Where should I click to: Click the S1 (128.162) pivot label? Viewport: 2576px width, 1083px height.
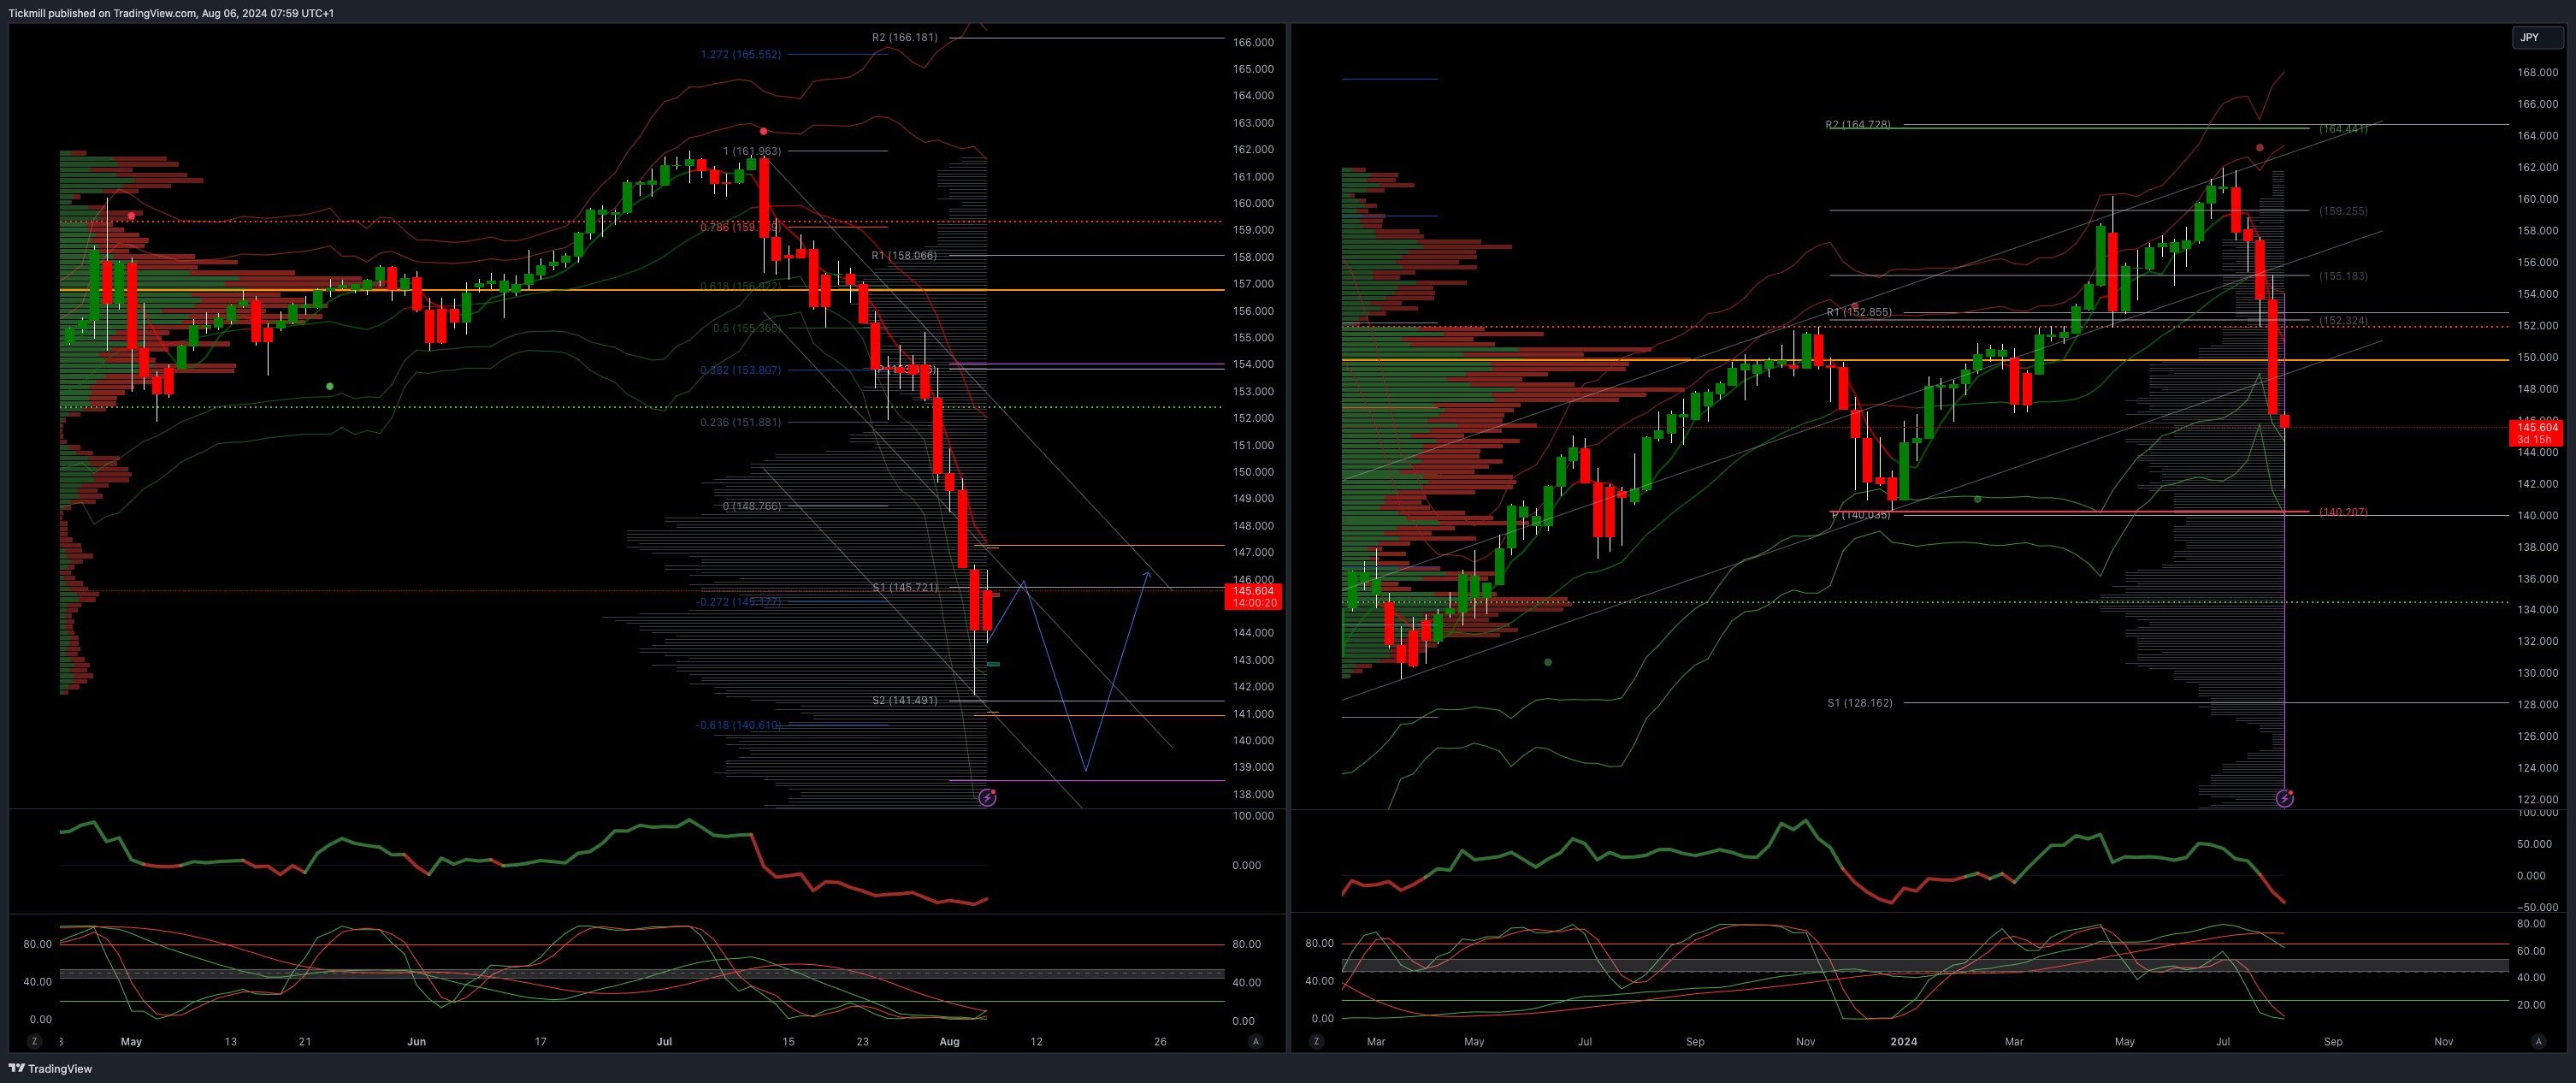pos(1860,703)
